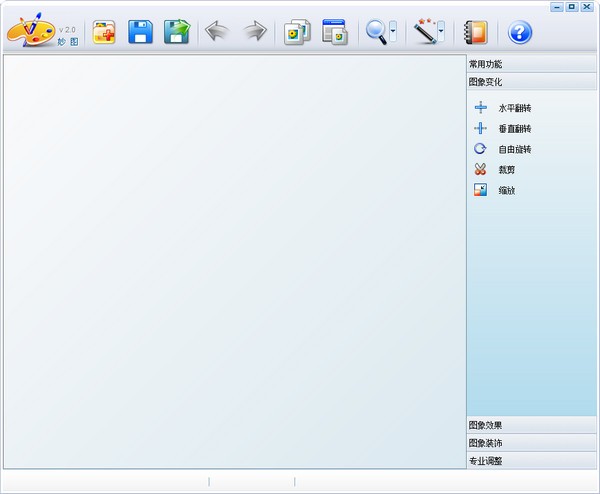Screen dimensions: 600x494
Task: Open the orange notebook icon
Action: click(x=476, y=33)
